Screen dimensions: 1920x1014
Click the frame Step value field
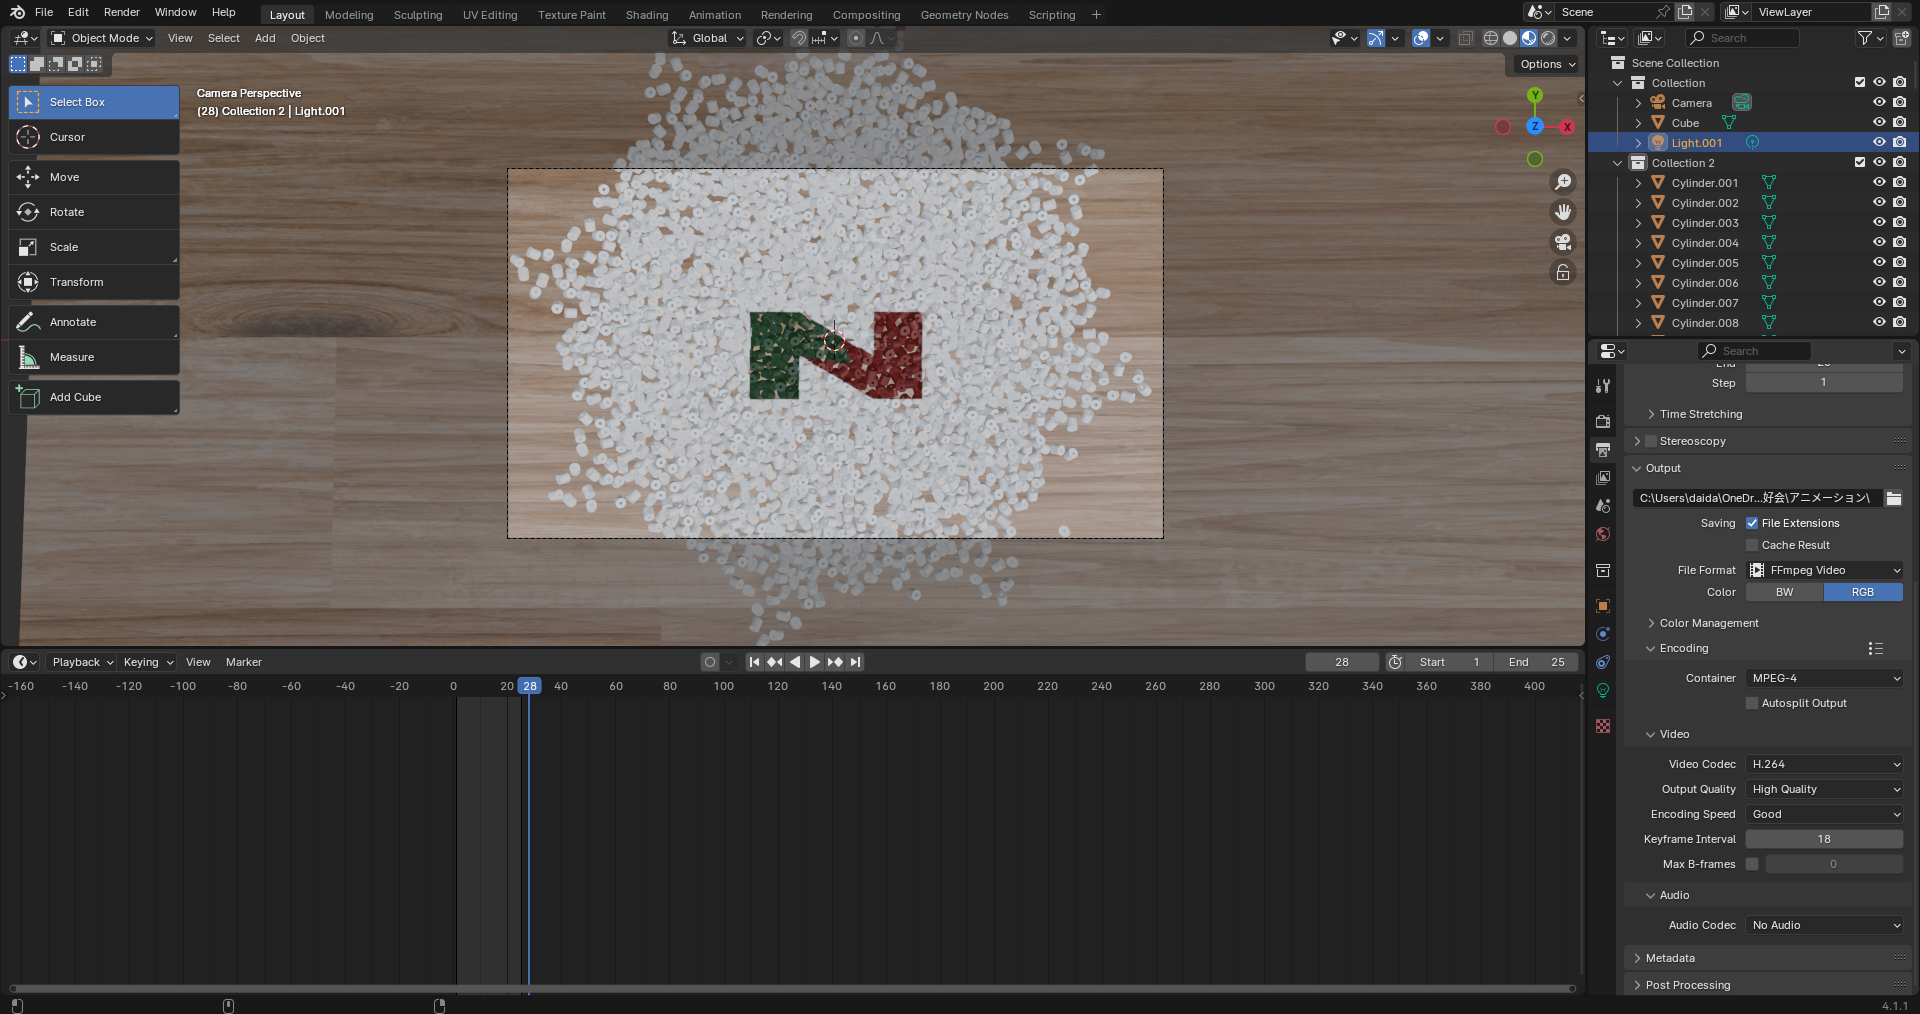[x=1824, y=383]
